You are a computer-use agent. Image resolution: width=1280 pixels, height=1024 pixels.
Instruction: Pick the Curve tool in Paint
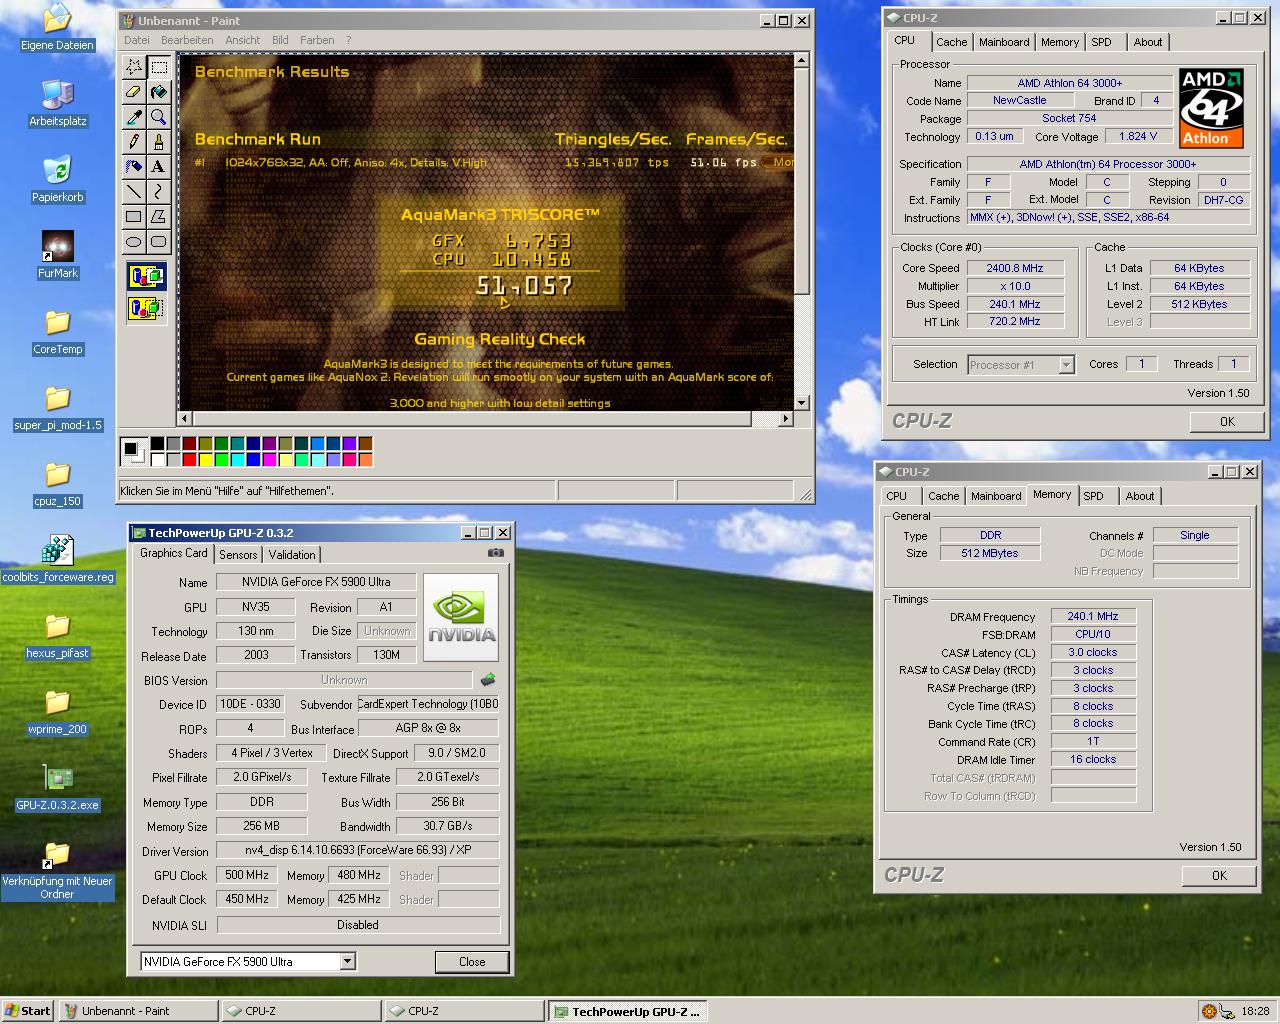[158, 191]
